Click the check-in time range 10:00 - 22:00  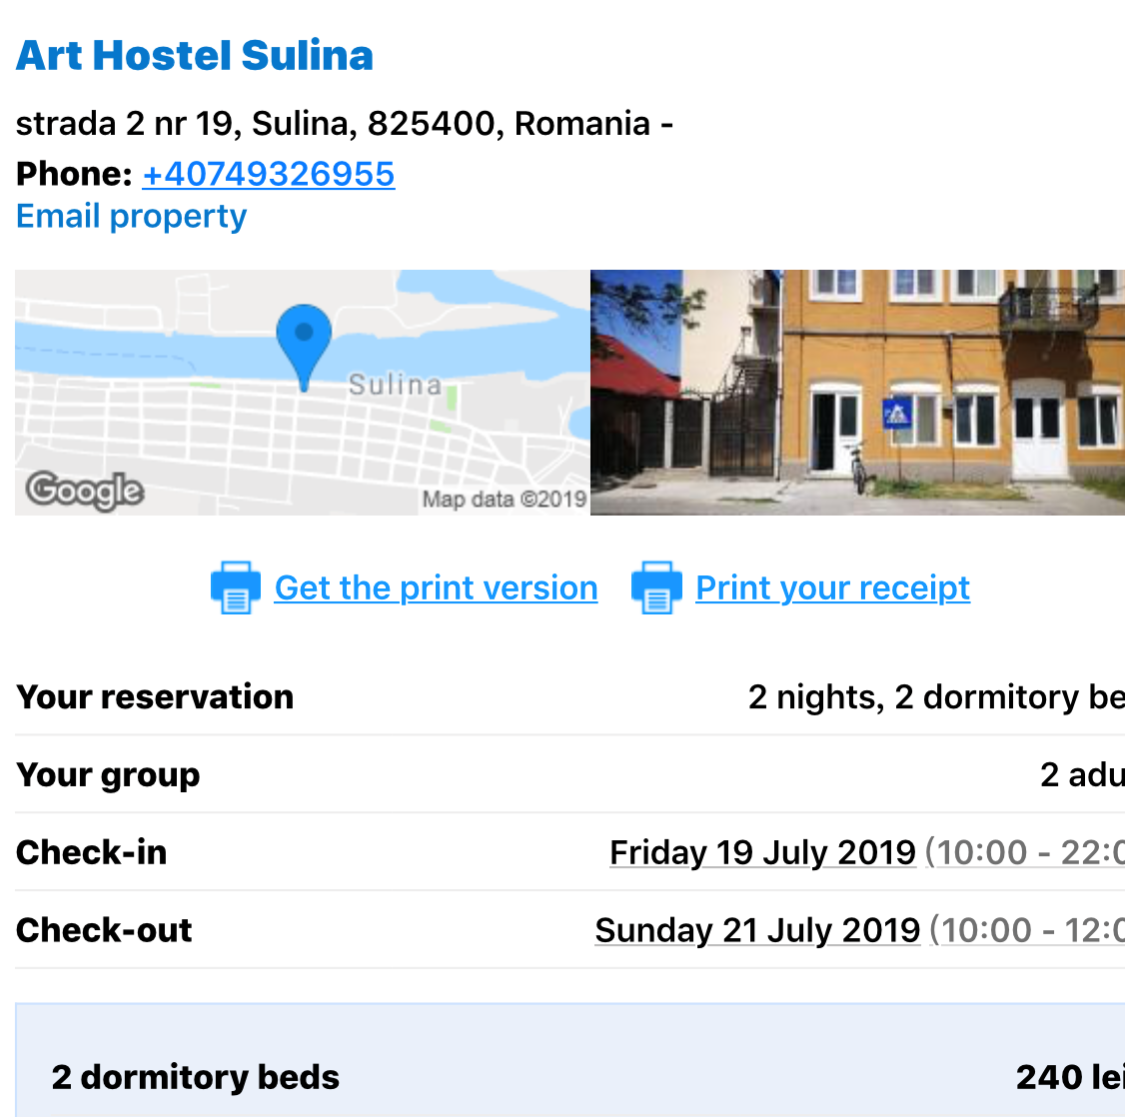click(1025, 852)
